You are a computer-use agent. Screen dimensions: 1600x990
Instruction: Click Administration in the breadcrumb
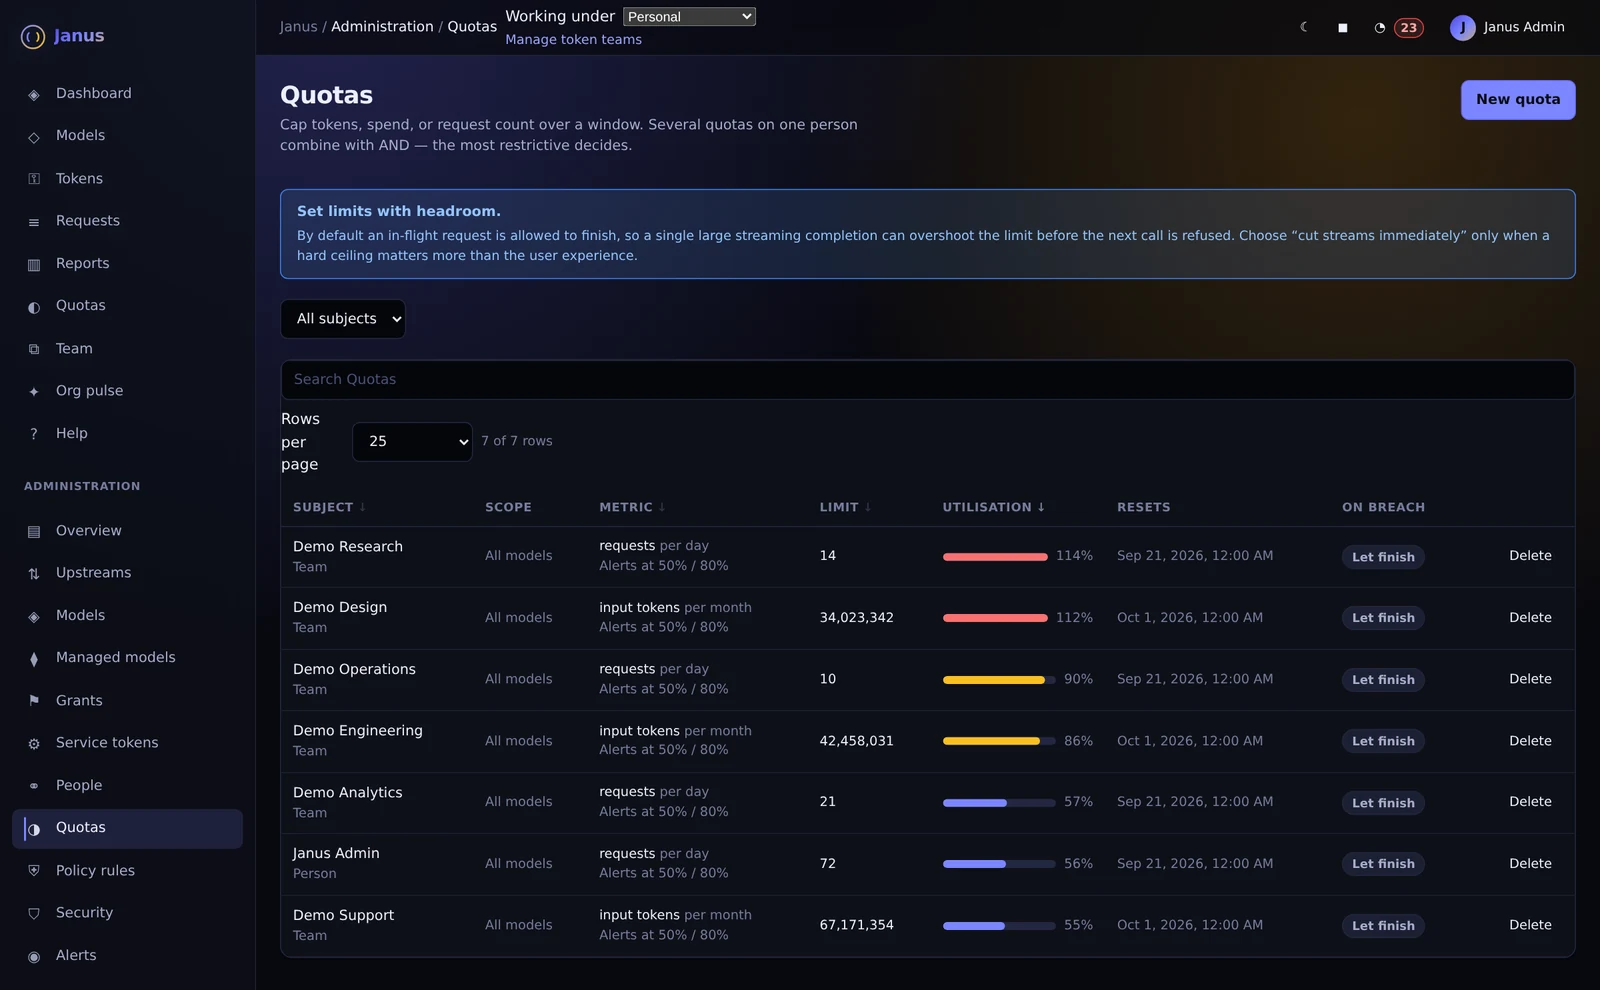[382, 27]
